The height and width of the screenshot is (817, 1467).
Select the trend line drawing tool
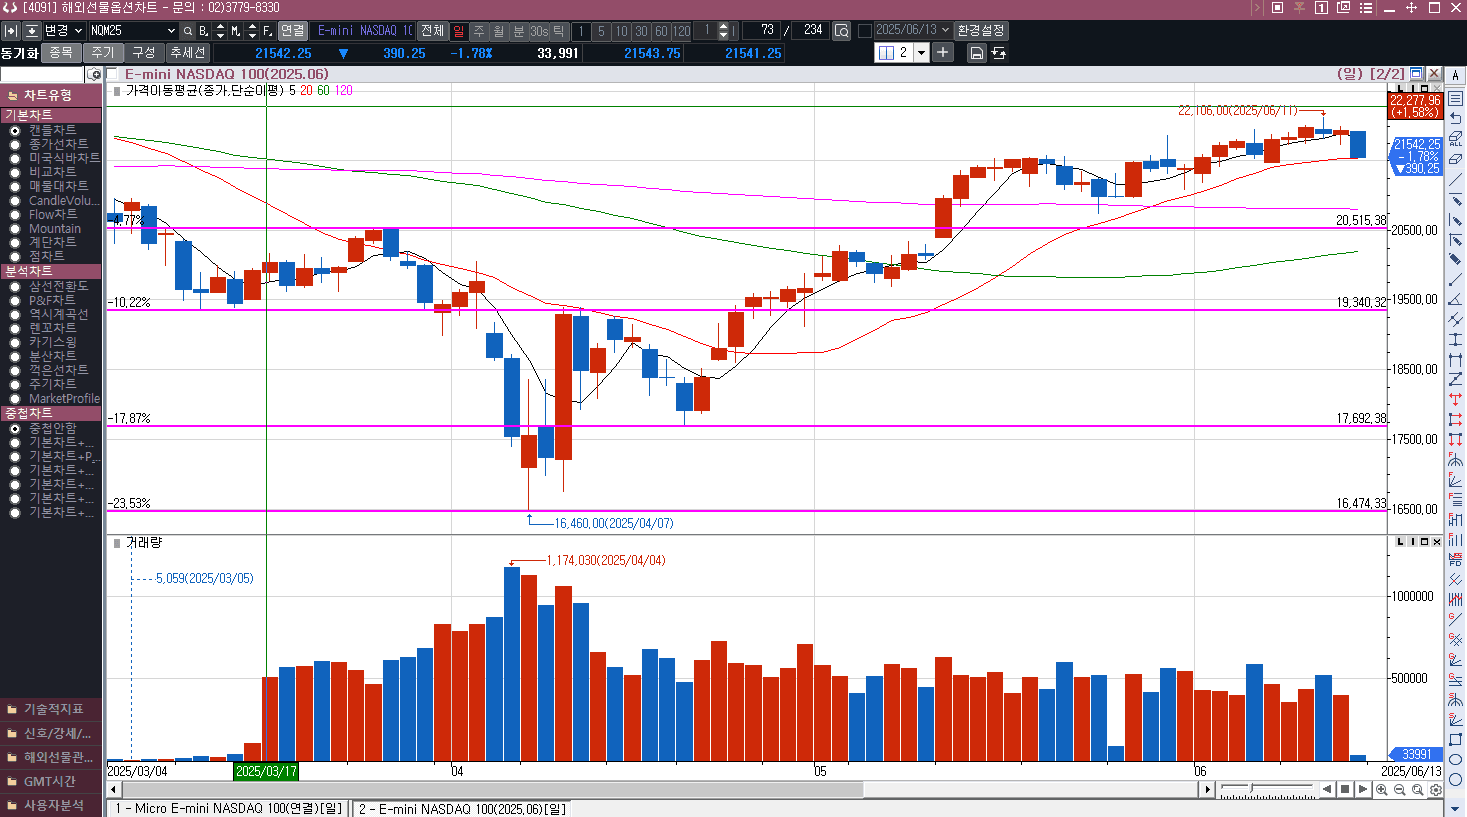coord(1455,180)
